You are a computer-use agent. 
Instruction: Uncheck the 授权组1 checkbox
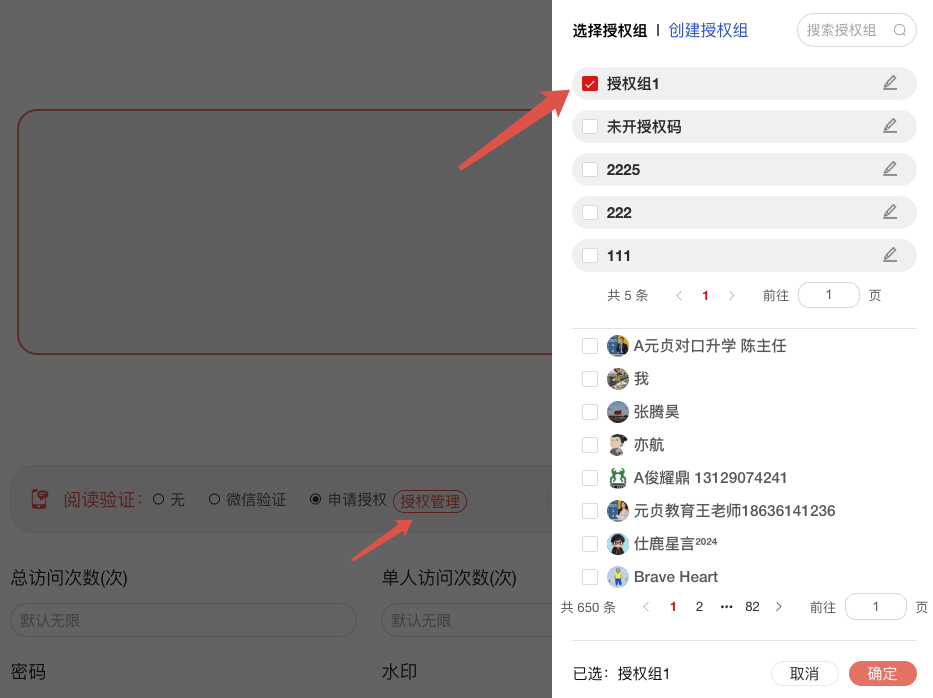click(x=590, y=84)
